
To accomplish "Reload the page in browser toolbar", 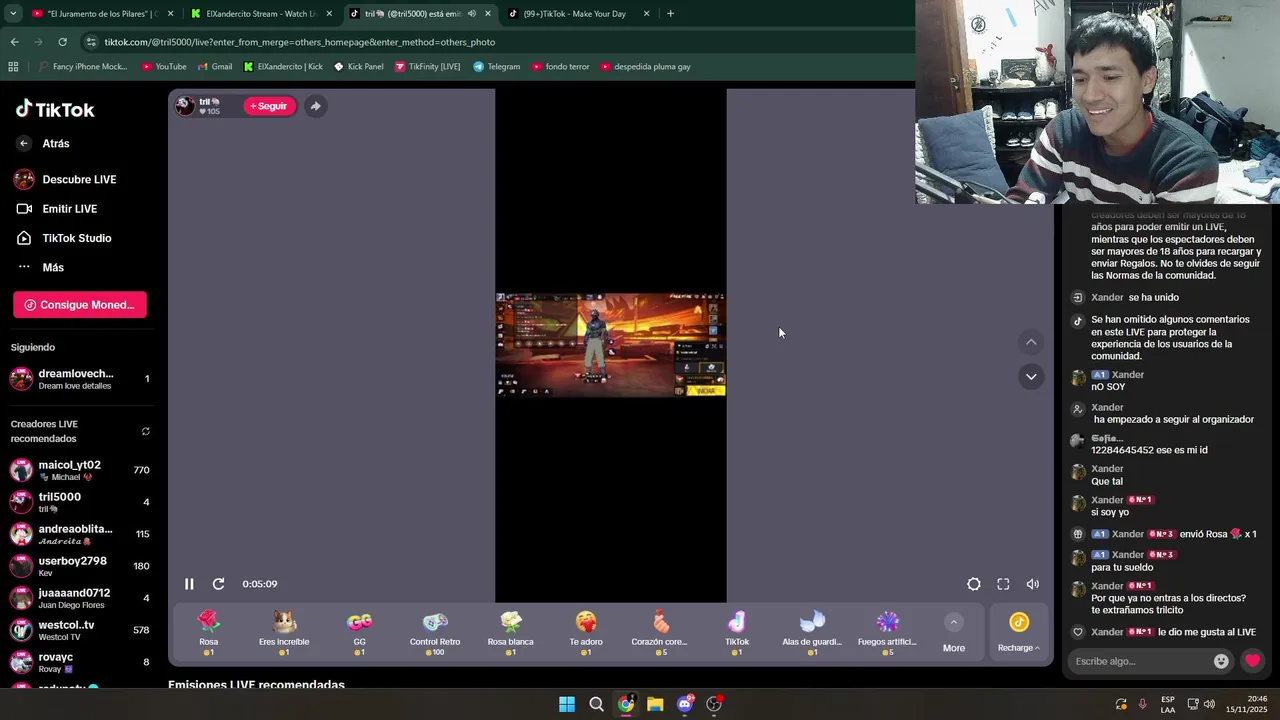I will (x=62, y=42).
